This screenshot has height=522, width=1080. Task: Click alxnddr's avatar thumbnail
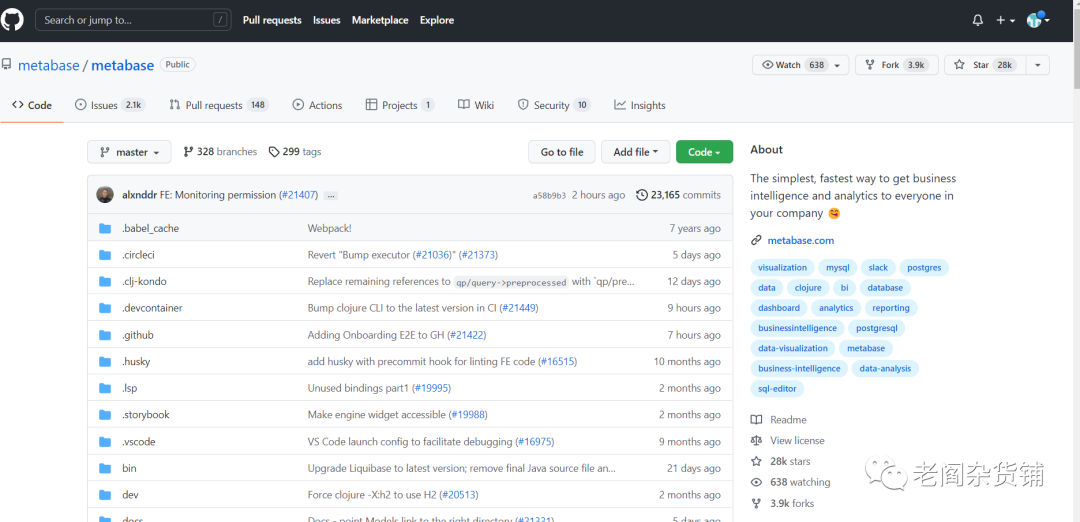105,195
